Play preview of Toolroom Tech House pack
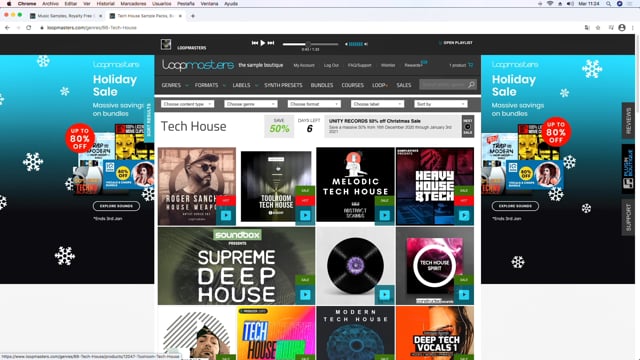The height and width of the screenshot is (360, 640). (x=305, y=216)
